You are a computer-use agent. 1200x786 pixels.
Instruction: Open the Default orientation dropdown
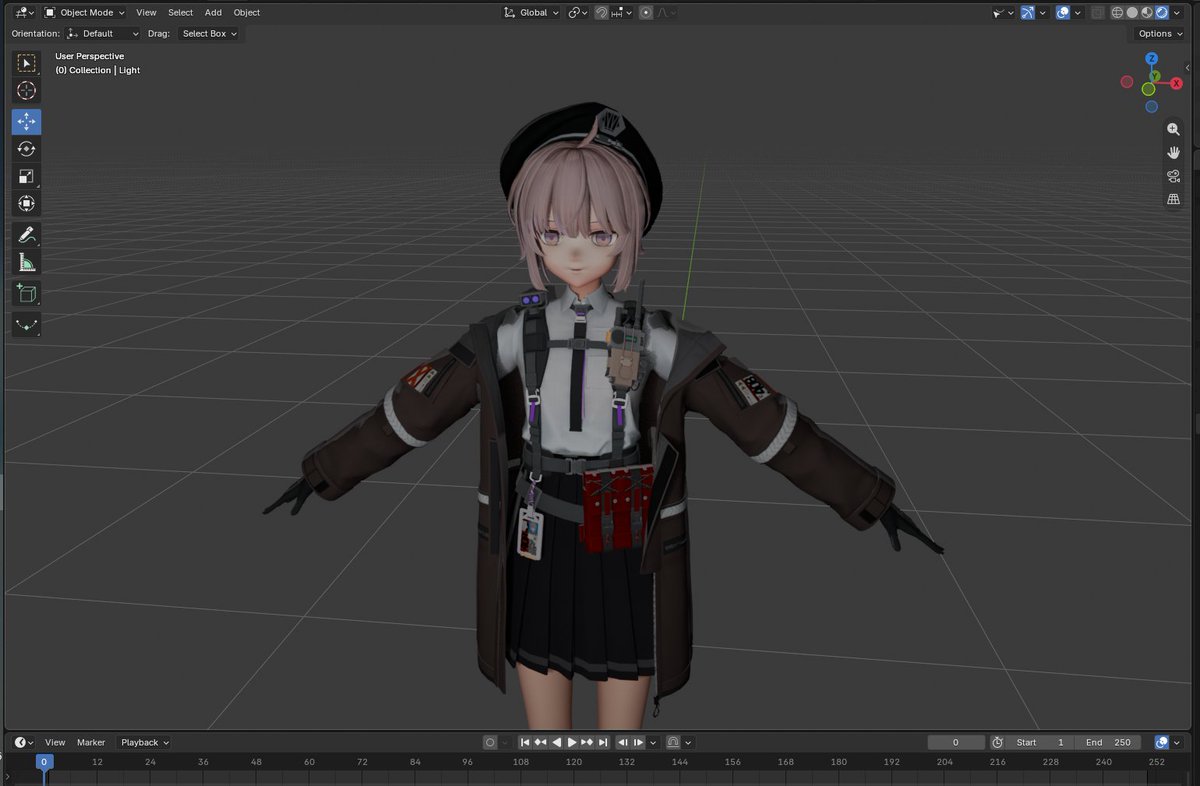click(103, 33)
